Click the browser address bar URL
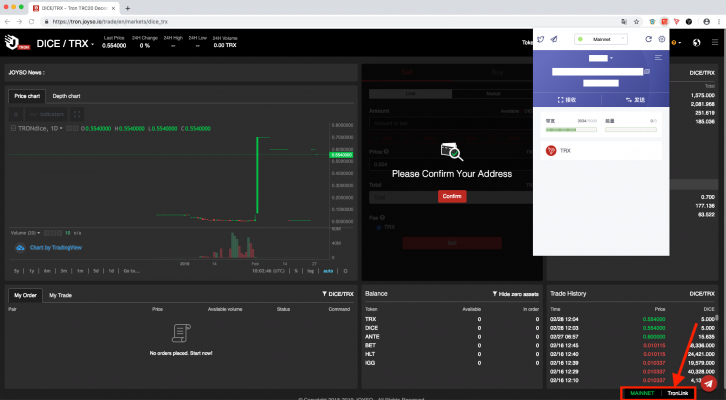 pos(110,21)
